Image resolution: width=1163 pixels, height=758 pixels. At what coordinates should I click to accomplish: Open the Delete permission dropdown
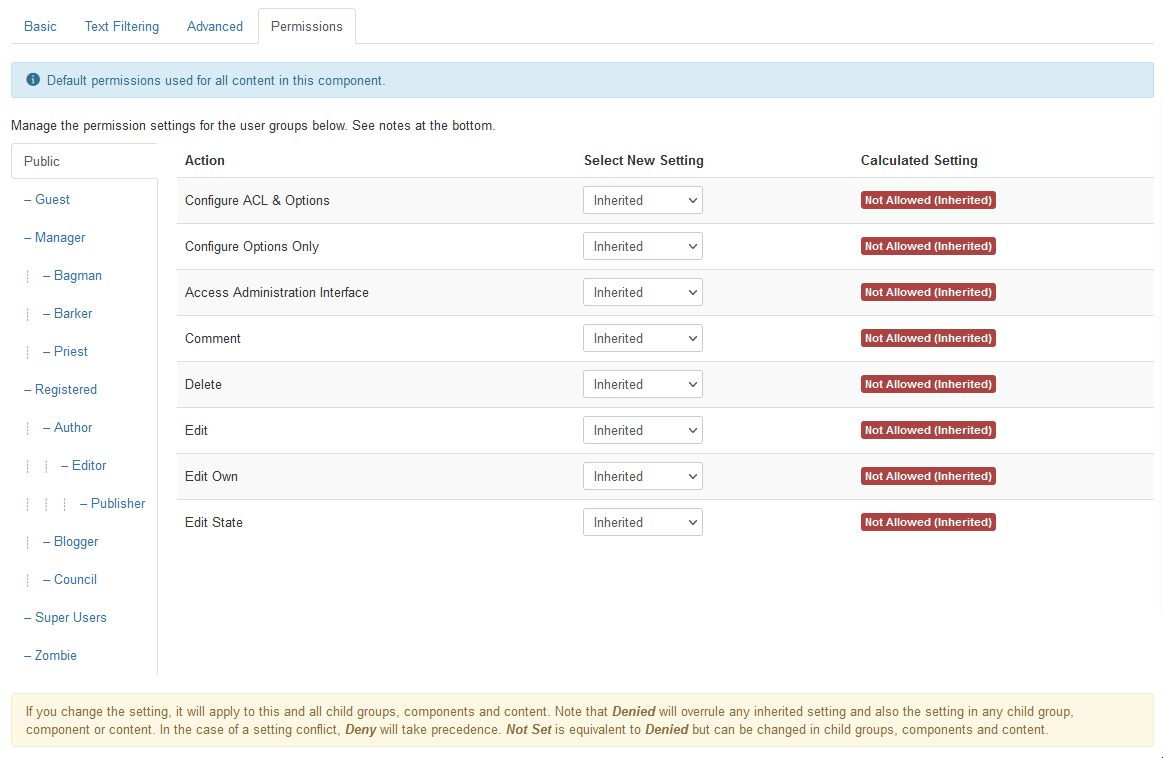642,384
